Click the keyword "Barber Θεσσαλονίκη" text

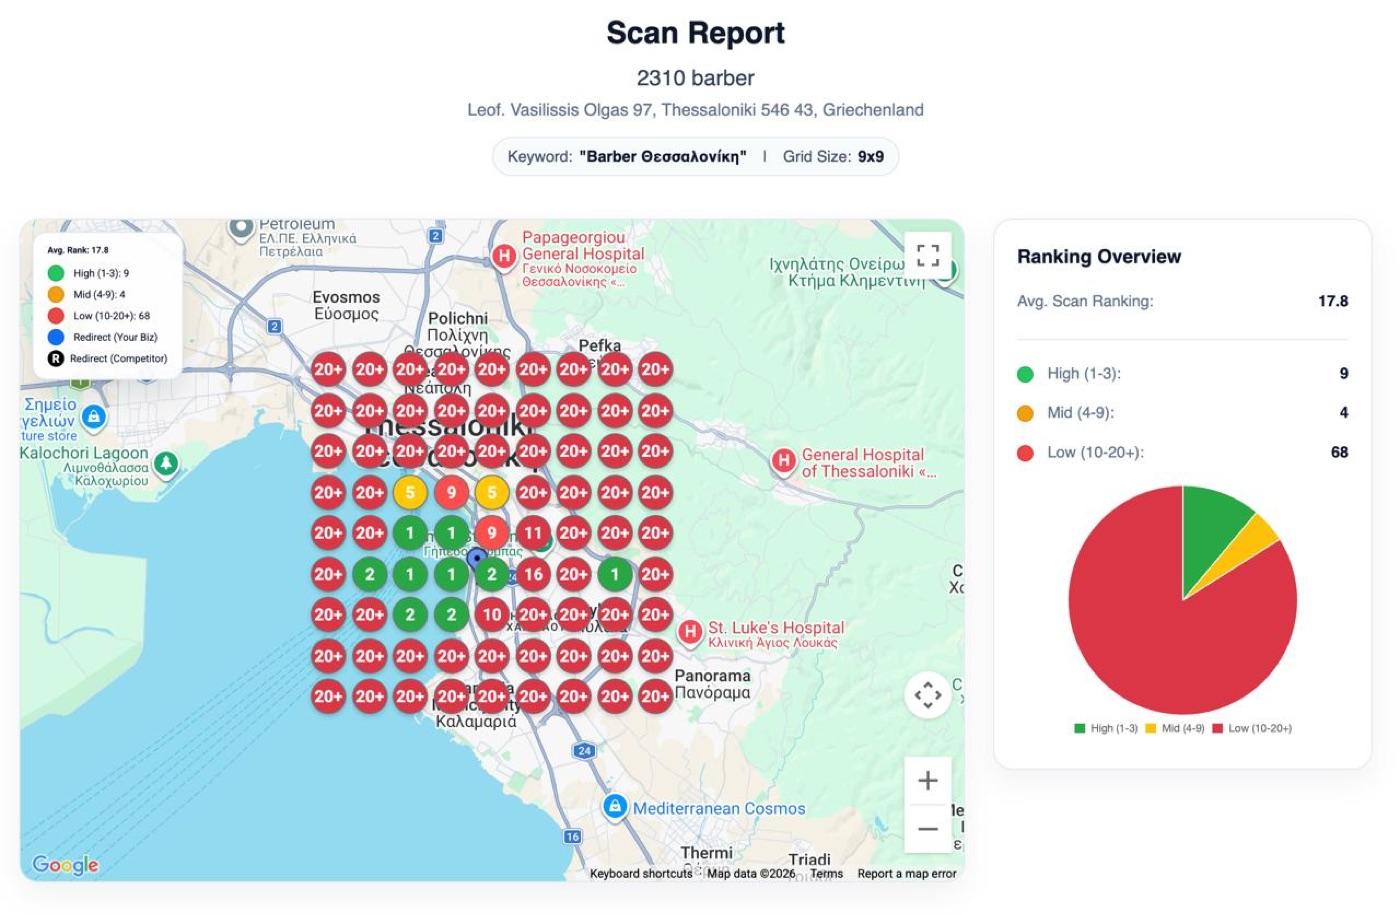[x=663, y=157]
